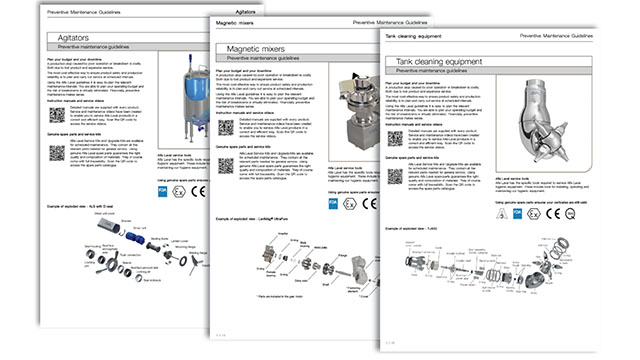Click the grey subtitle bar under Magnetic mixers title

coord(298,58)
